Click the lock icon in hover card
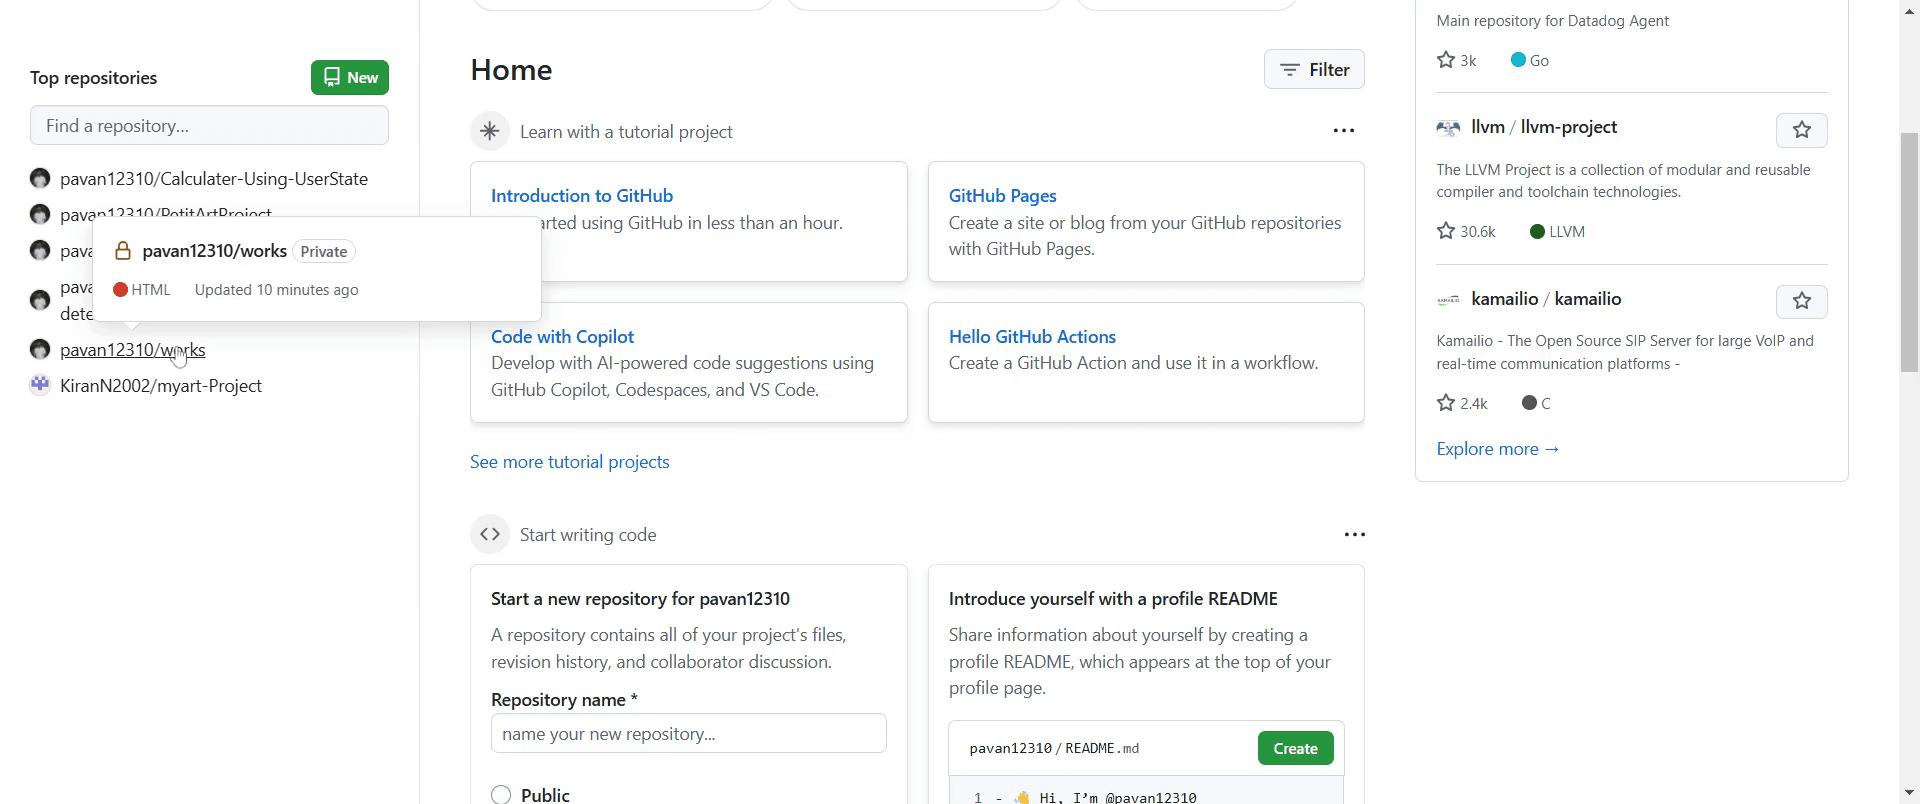 pyautogui.click(x=123, y=251)
